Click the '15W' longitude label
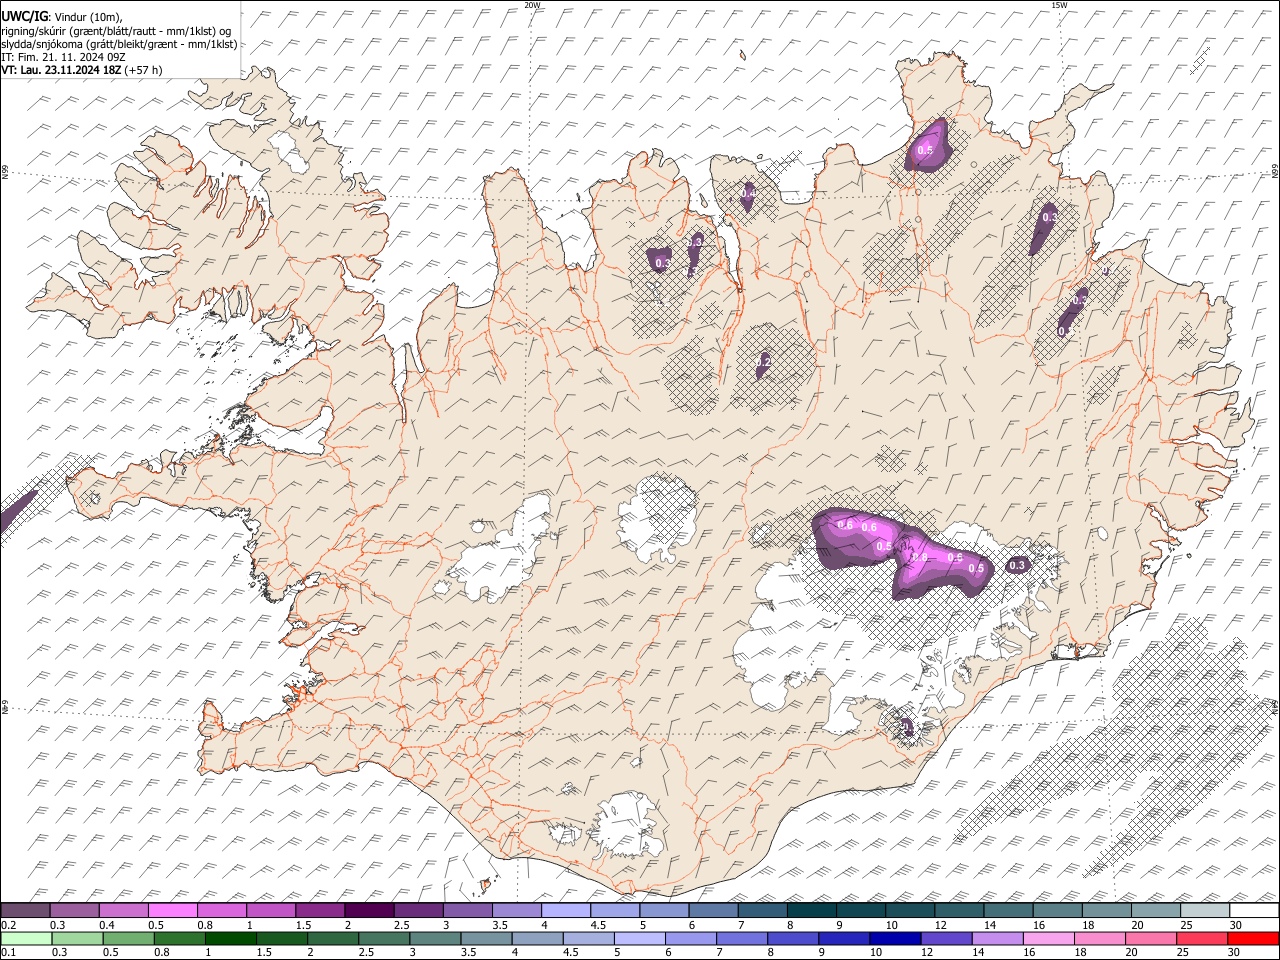Screen dimensions: 1280x960 [x=1059, y=5]
